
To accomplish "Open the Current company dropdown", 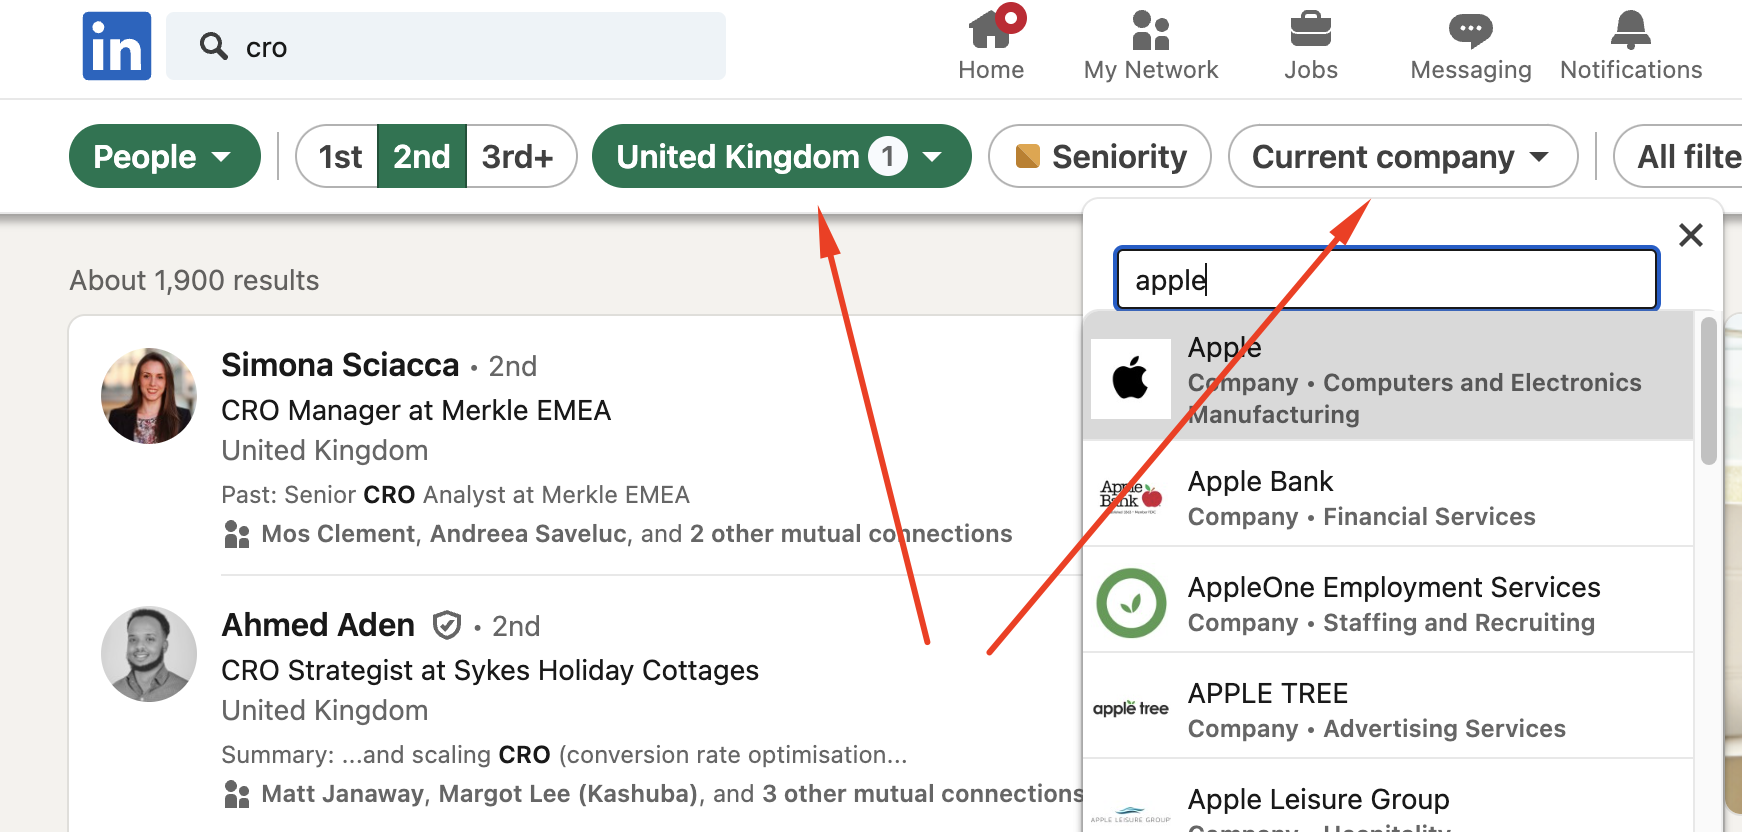I will [1401, 156].
